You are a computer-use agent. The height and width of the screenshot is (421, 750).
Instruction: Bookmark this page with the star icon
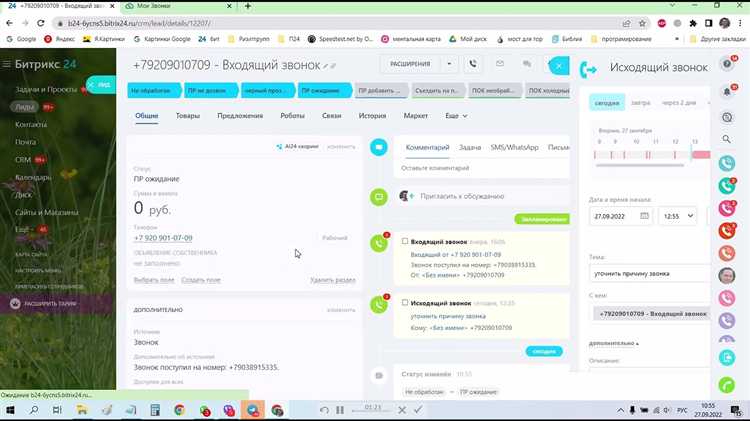[642, 23]
